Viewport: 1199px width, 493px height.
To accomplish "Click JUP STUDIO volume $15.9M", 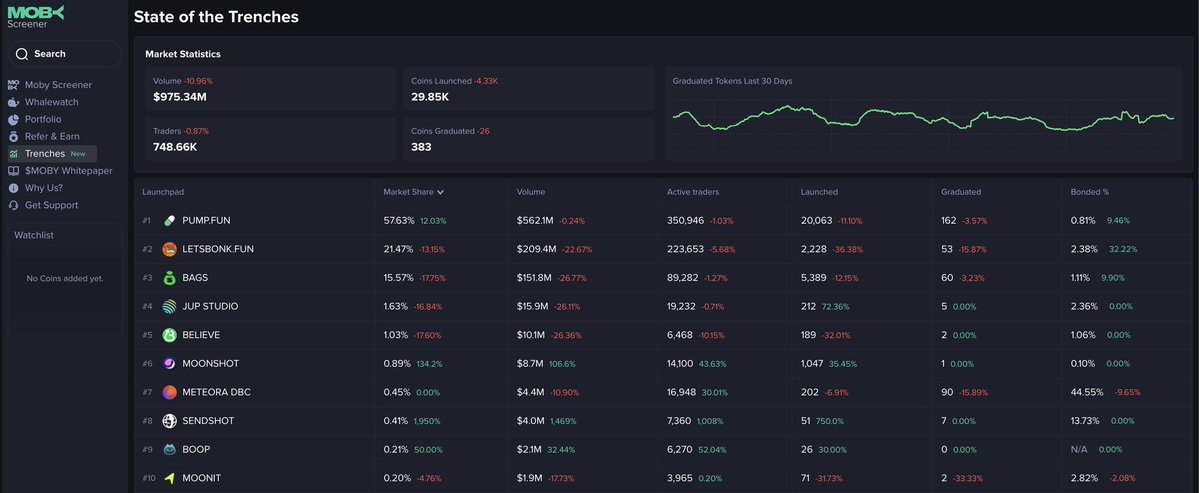I will 532,307.
